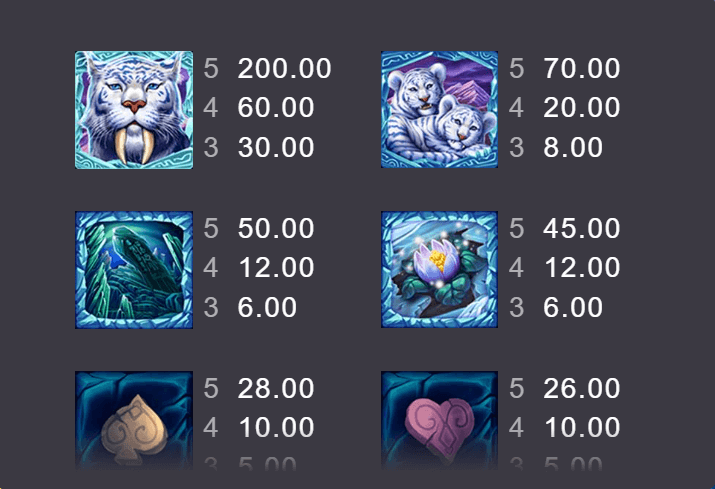
Task: Click the 45.00 lotus flower payout
Action: pos(581,228)
